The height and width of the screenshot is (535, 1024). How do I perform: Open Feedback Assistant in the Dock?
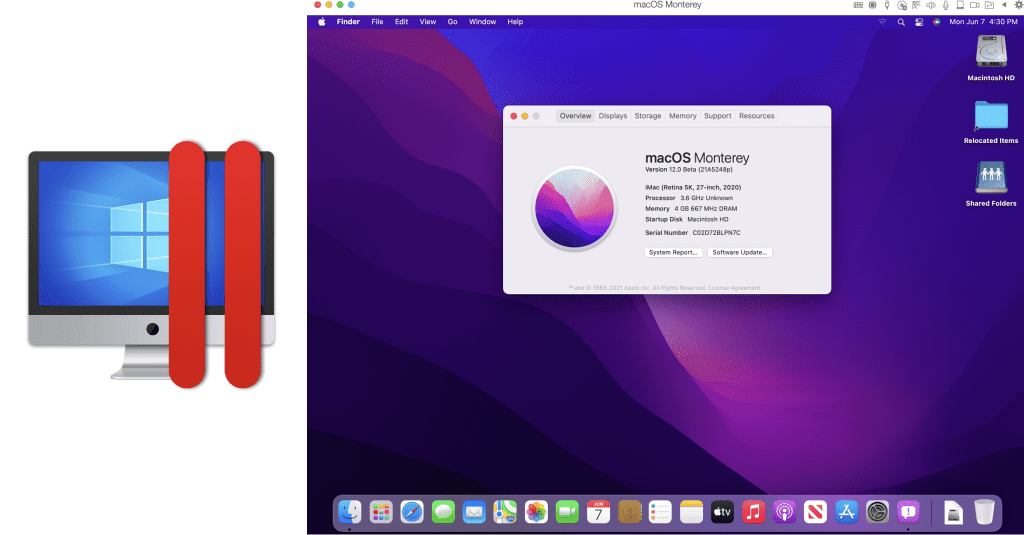908,512
